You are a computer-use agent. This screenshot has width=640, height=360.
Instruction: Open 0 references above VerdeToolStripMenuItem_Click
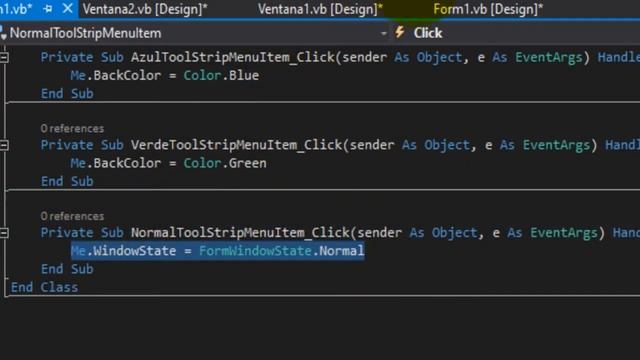(x=72, y=129)
